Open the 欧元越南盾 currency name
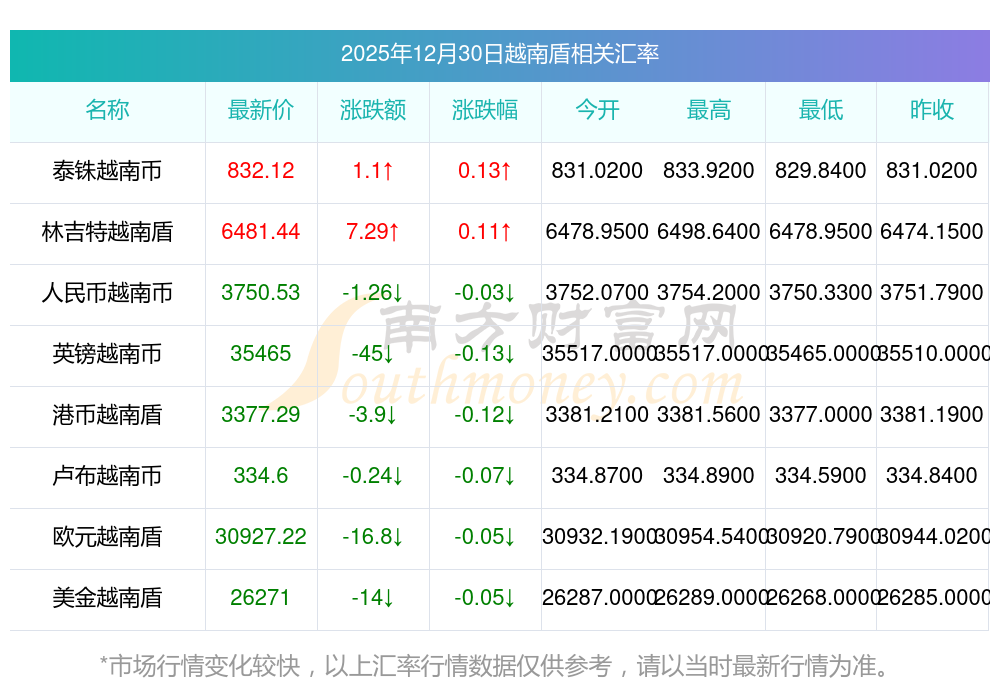The width and height of the screenshot is (1000, 697). pyautogui.click(x=107, y=537)
